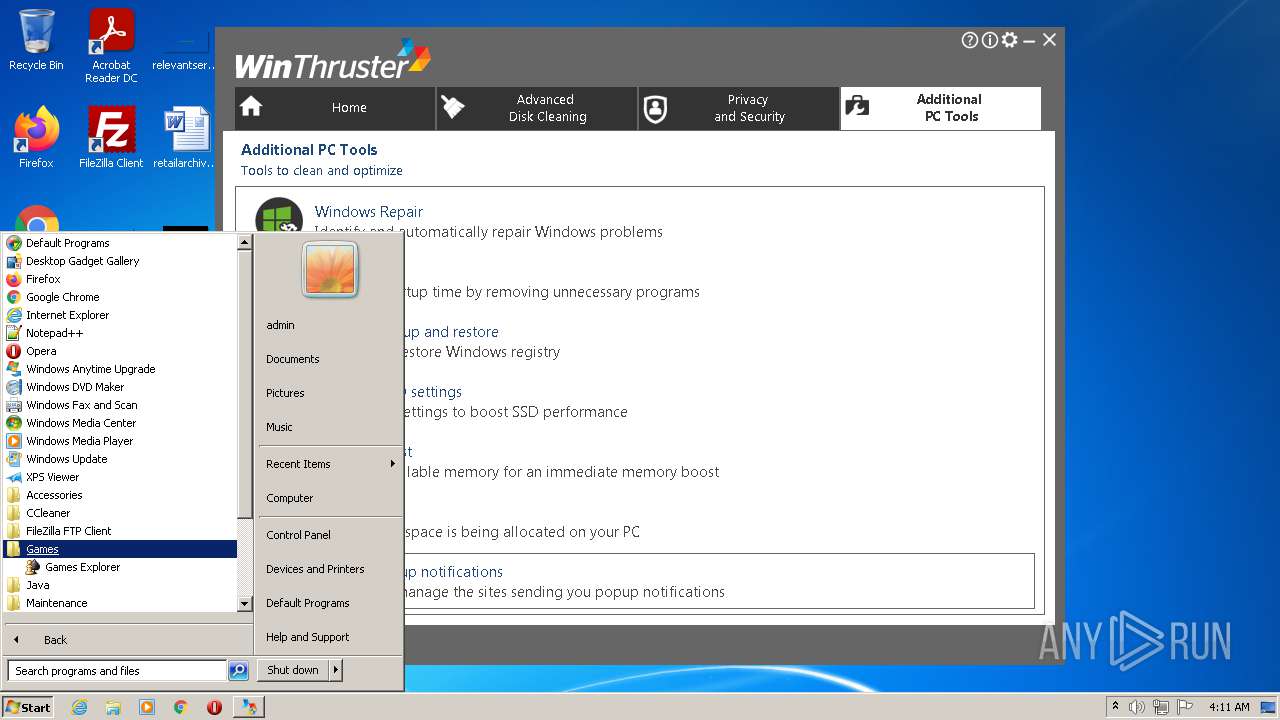This screenshot has width=1280, height=720.
Task: Switch to Advanced Disk Cleaning tab
Action: [x=537, y=108]
